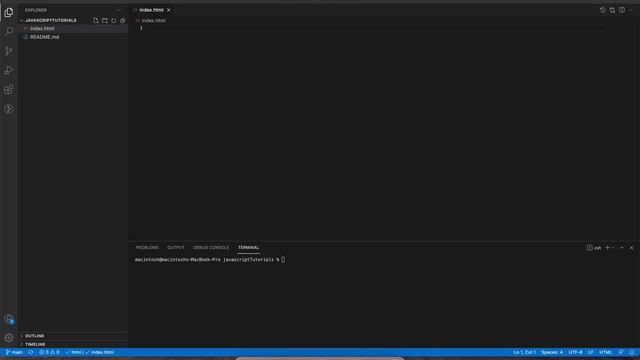Create a new folder in Explorer
Image resolution: width=640 pixels, height=360 pixels.
pos(105,20)
